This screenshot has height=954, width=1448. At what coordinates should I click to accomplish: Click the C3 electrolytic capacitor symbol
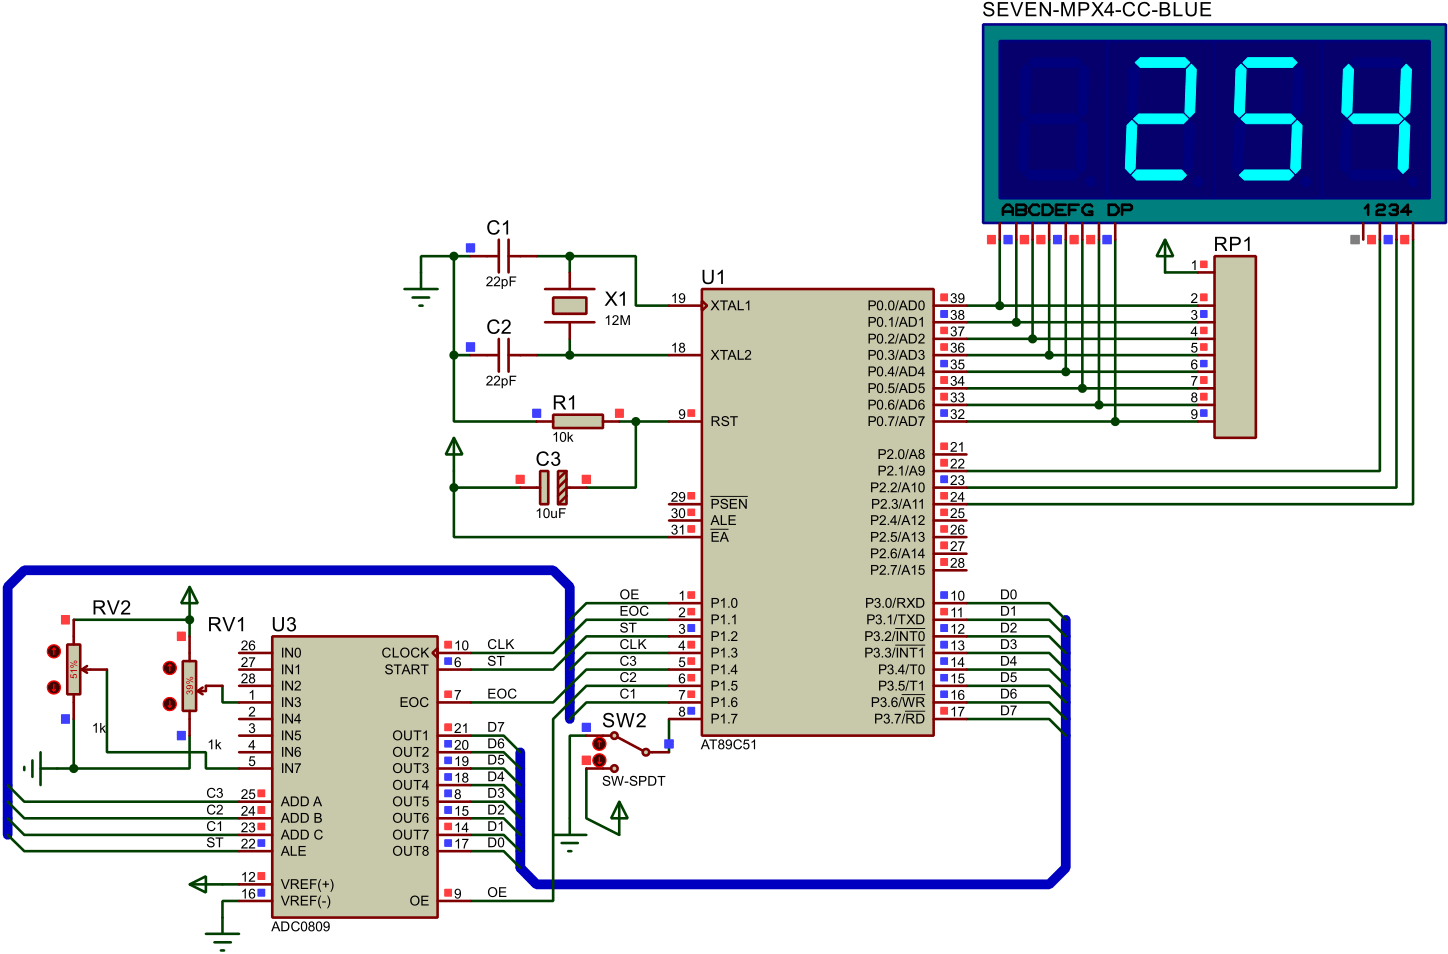pyautogui.click(x=553, y=487)
